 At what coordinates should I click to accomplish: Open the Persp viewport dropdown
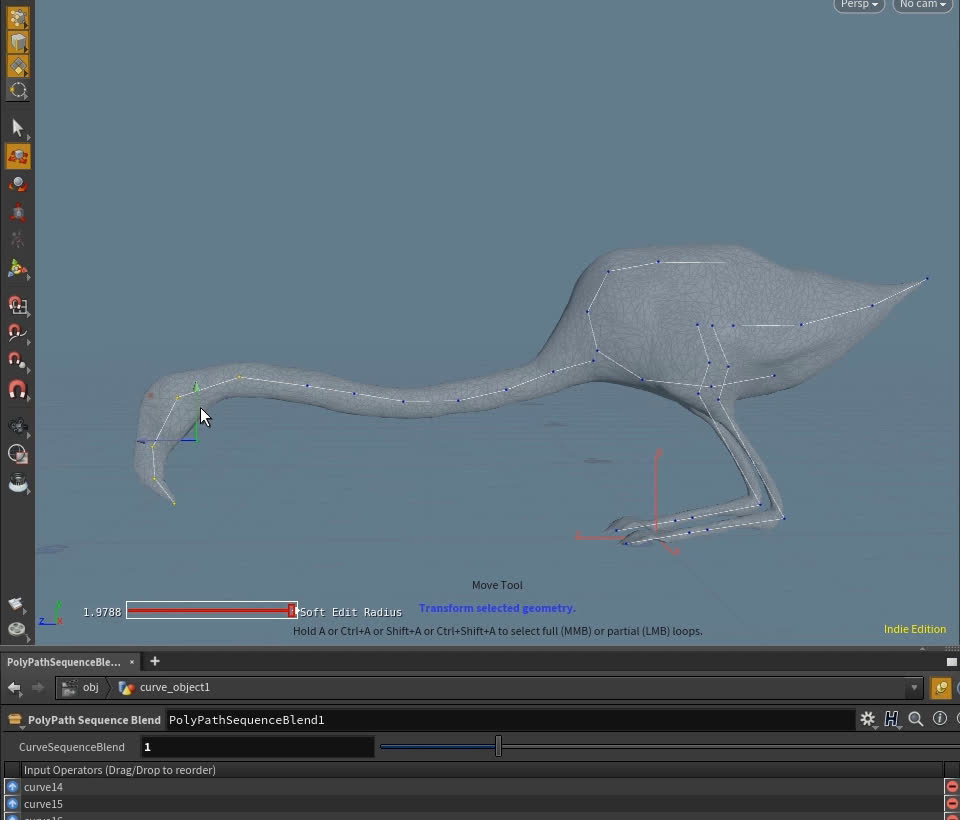click(859, 5)
